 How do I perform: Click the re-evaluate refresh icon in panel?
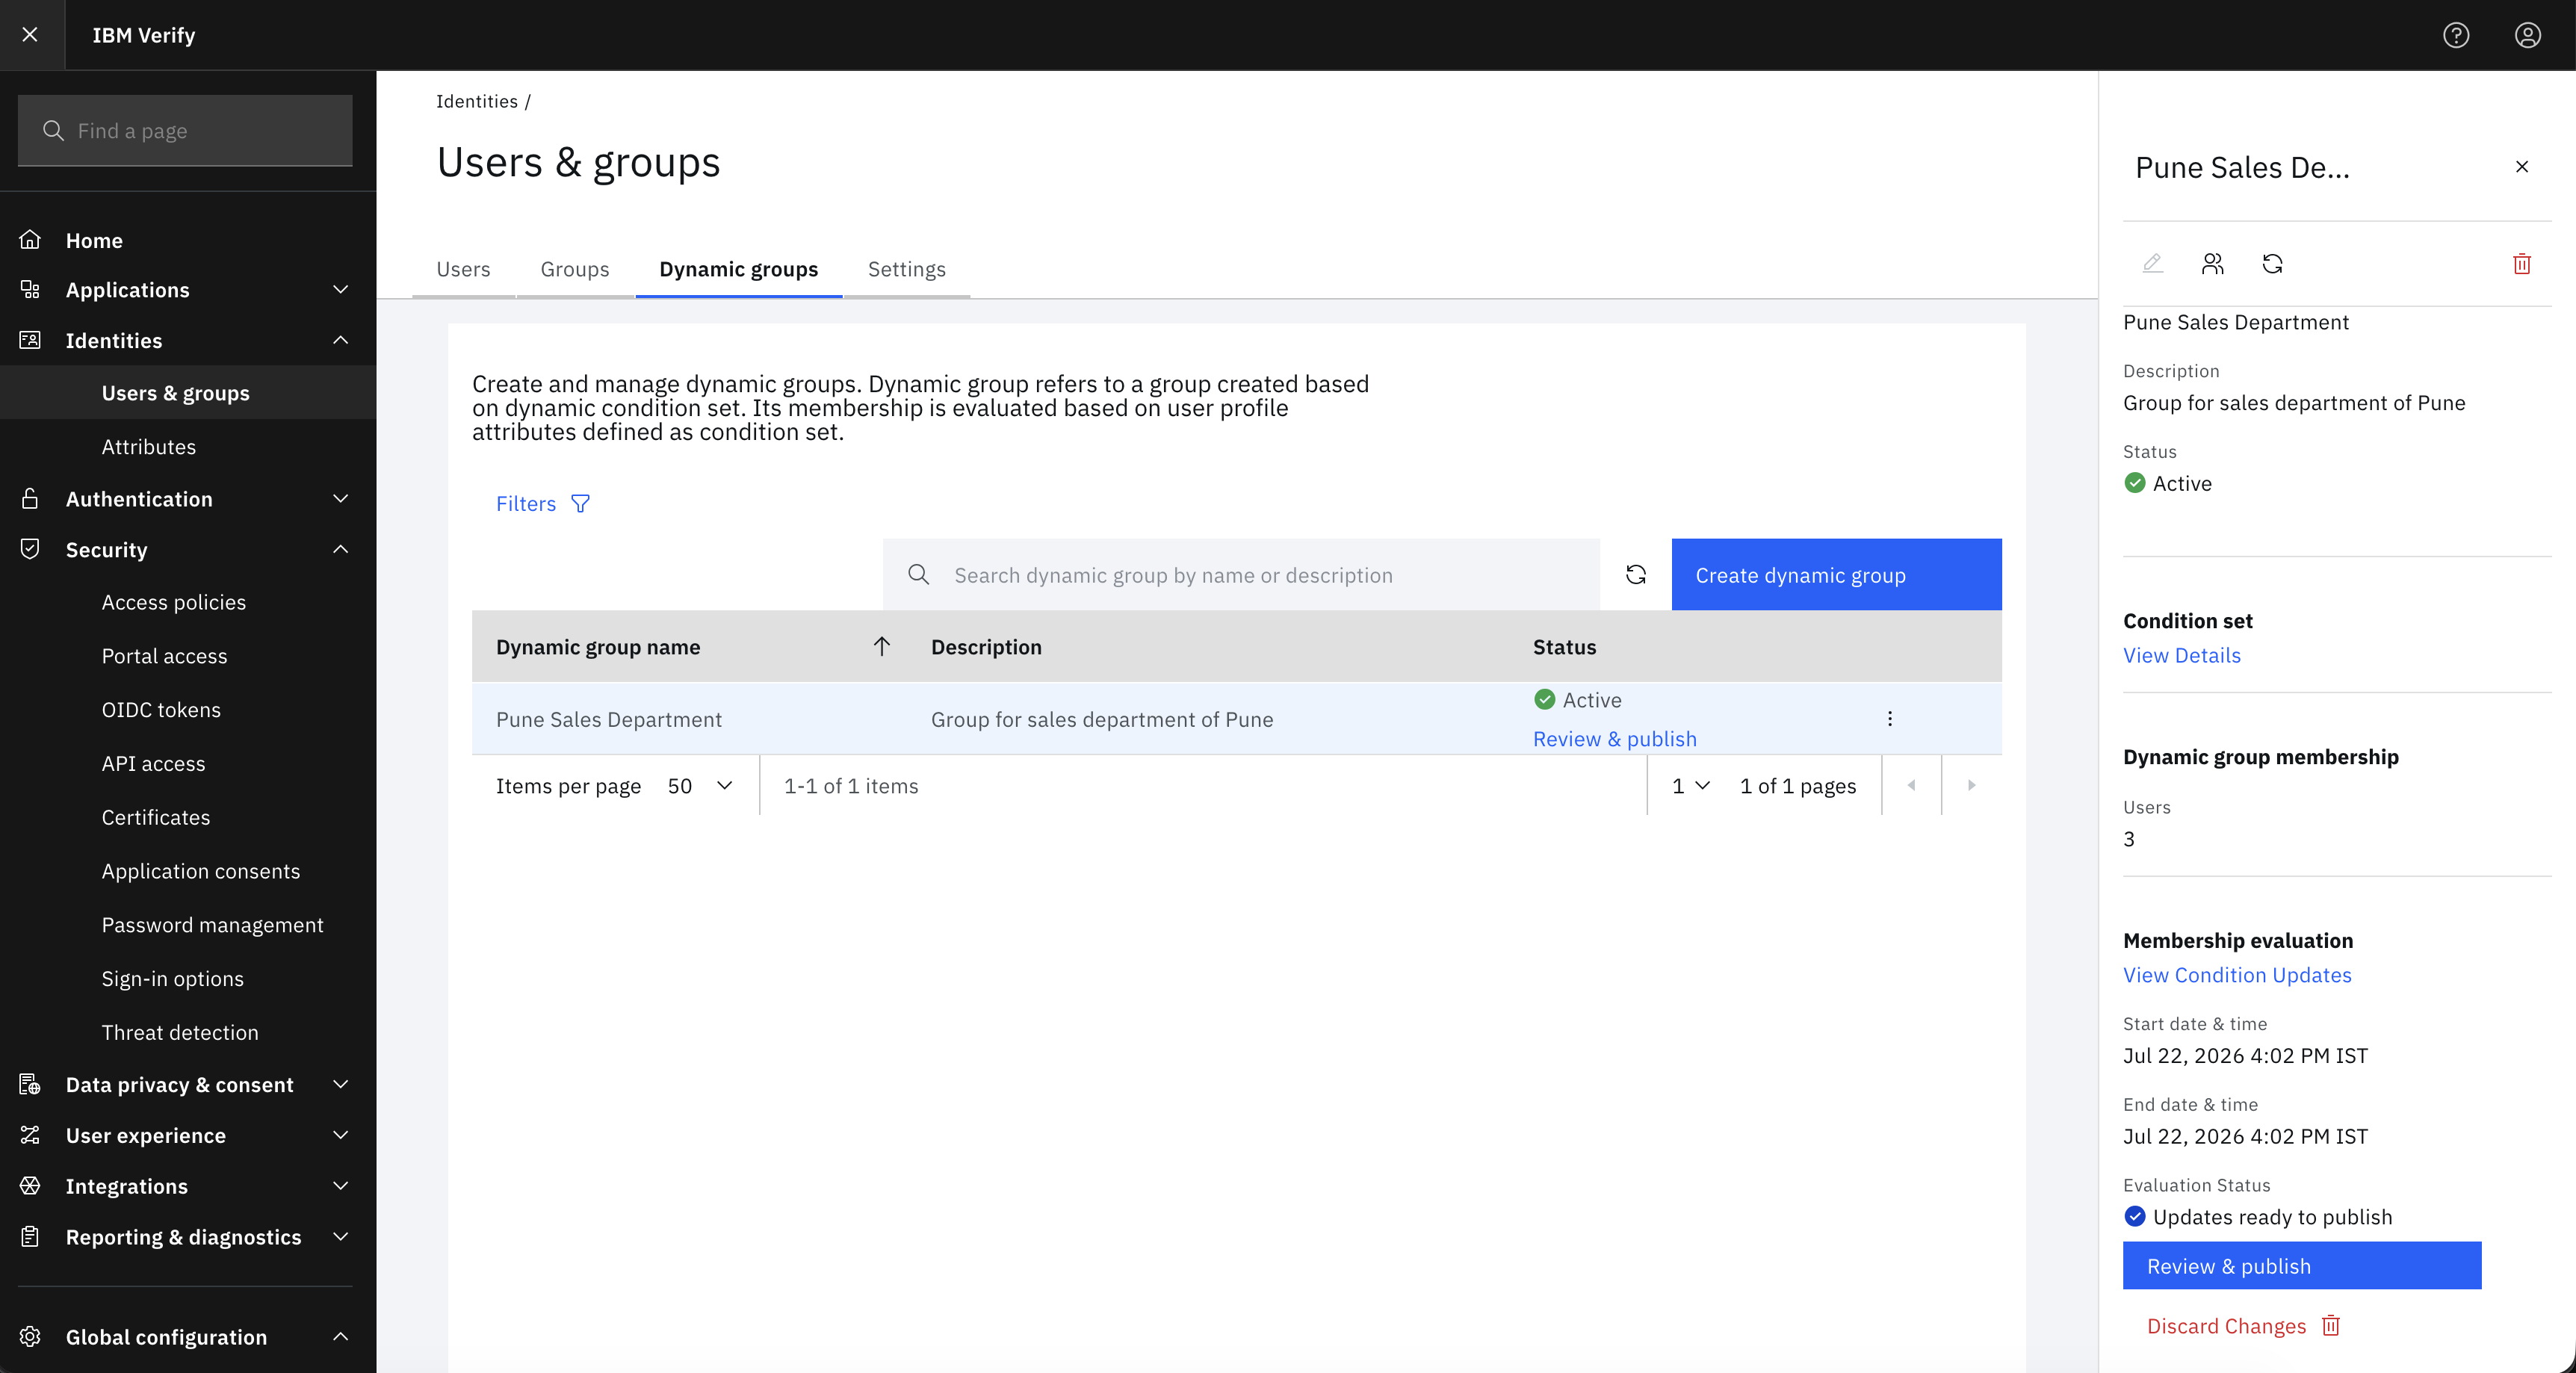pyautogui.click(x=2272, y=264)
